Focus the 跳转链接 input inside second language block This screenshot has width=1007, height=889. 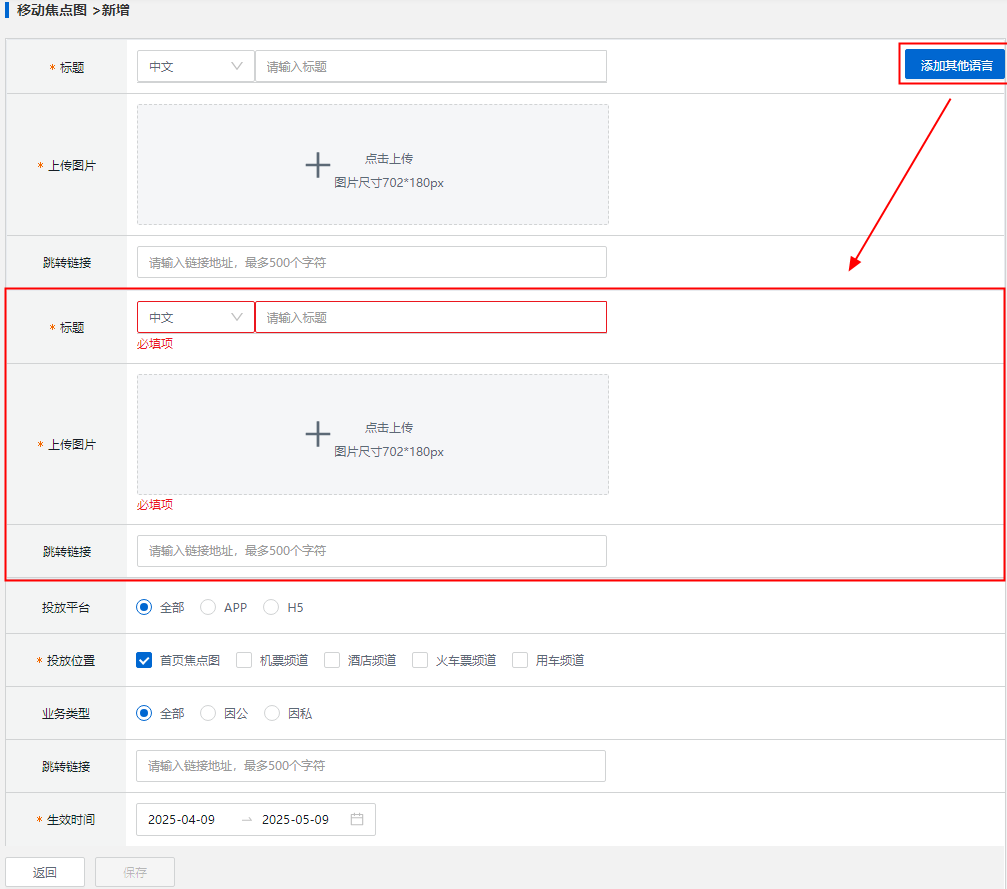[x=371, y=550]
